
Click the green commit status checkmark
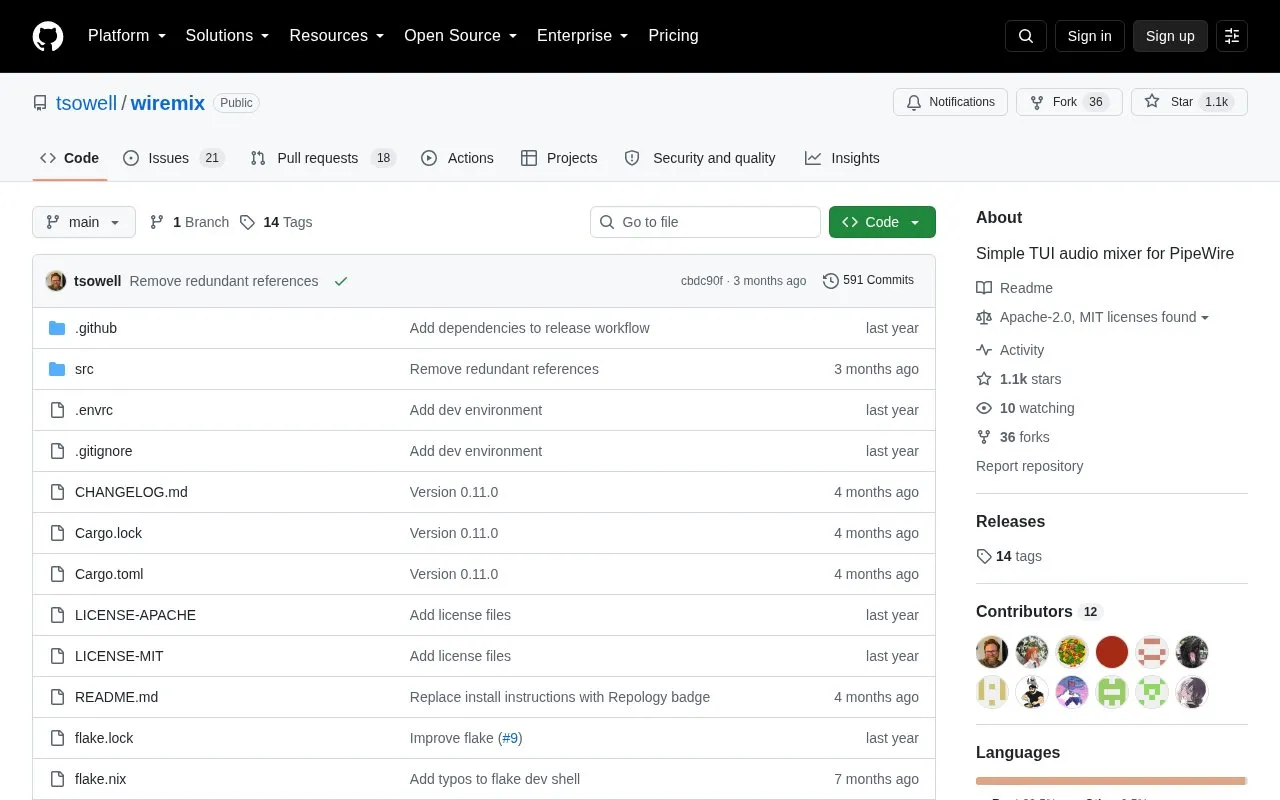click(341, 281)
